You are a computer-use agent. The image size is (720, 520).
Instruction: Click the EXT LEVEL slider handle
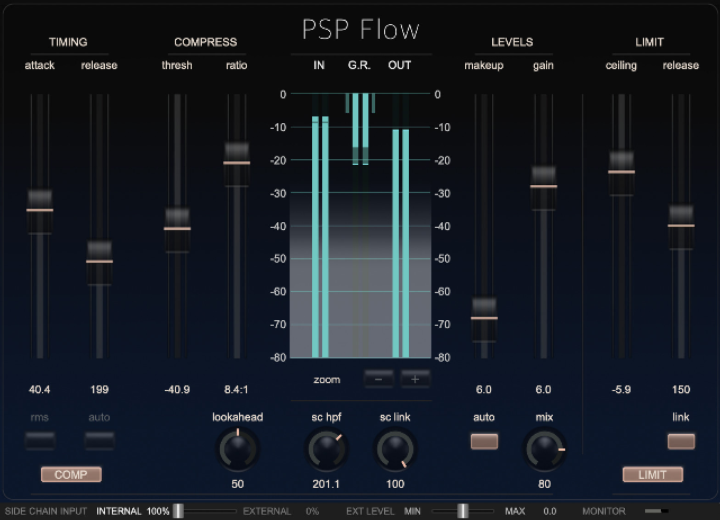pyautogui.click(x=463, y=511)
